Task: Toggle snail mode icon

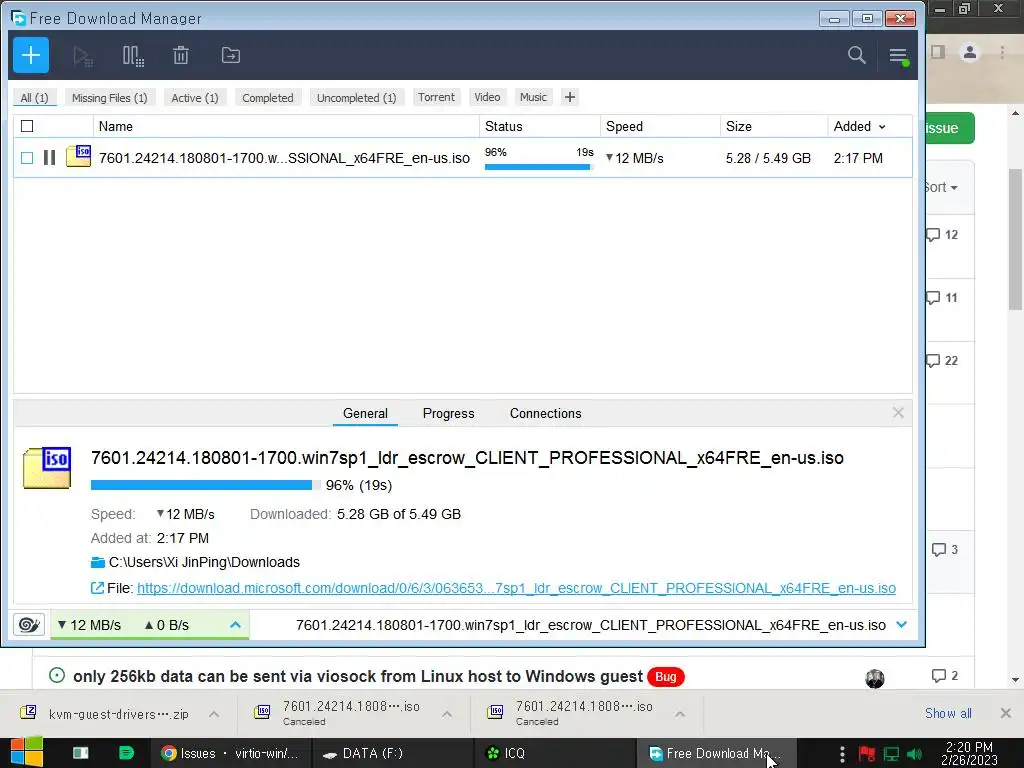Action: [x=29, y=625]
